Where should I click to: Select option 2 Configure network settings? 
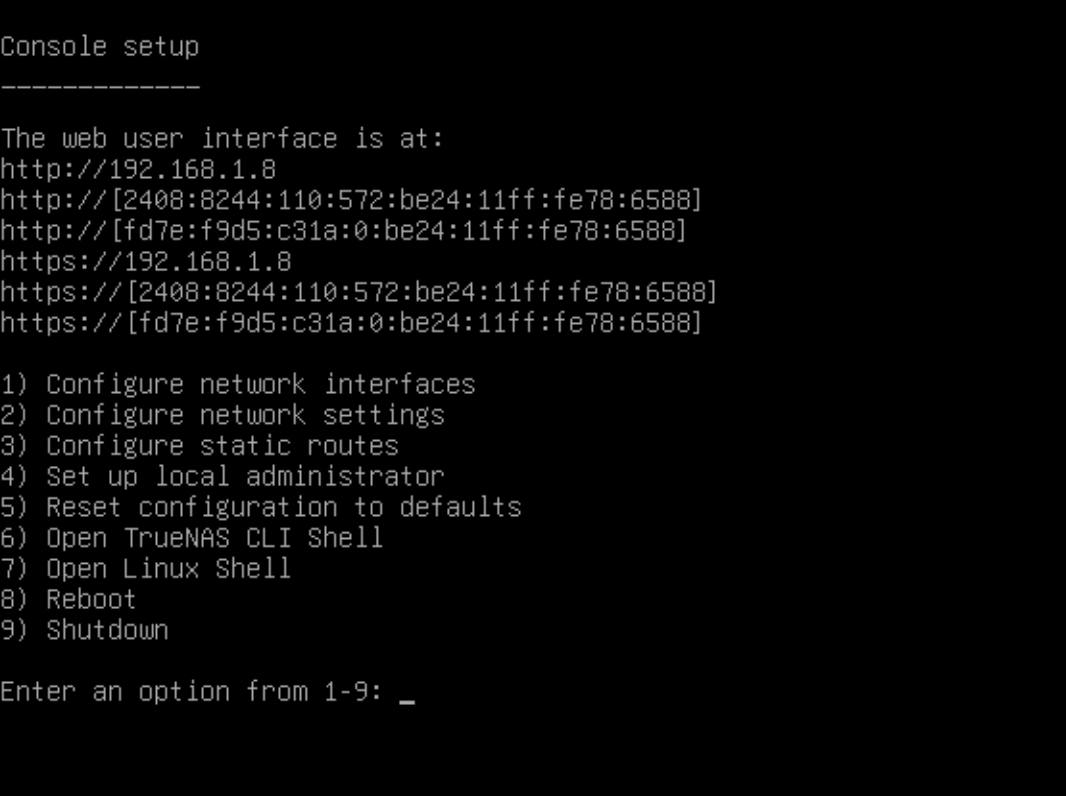pos(222,415)
